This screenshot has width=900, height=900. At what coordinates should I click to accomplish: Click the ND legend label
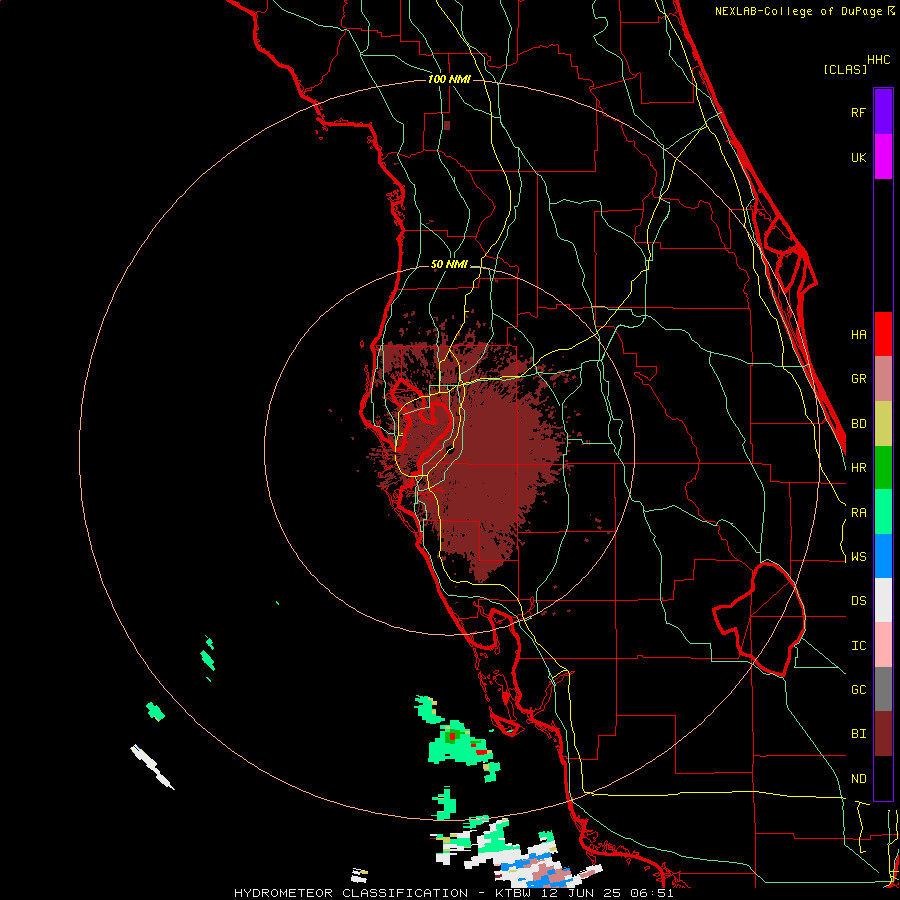pos(858,779)
